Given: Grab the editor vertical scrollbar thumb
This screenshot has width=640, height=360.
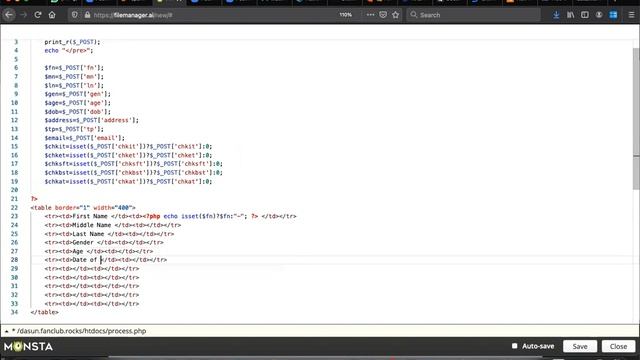Looking at the screenshot, I should tap(636, 118).
